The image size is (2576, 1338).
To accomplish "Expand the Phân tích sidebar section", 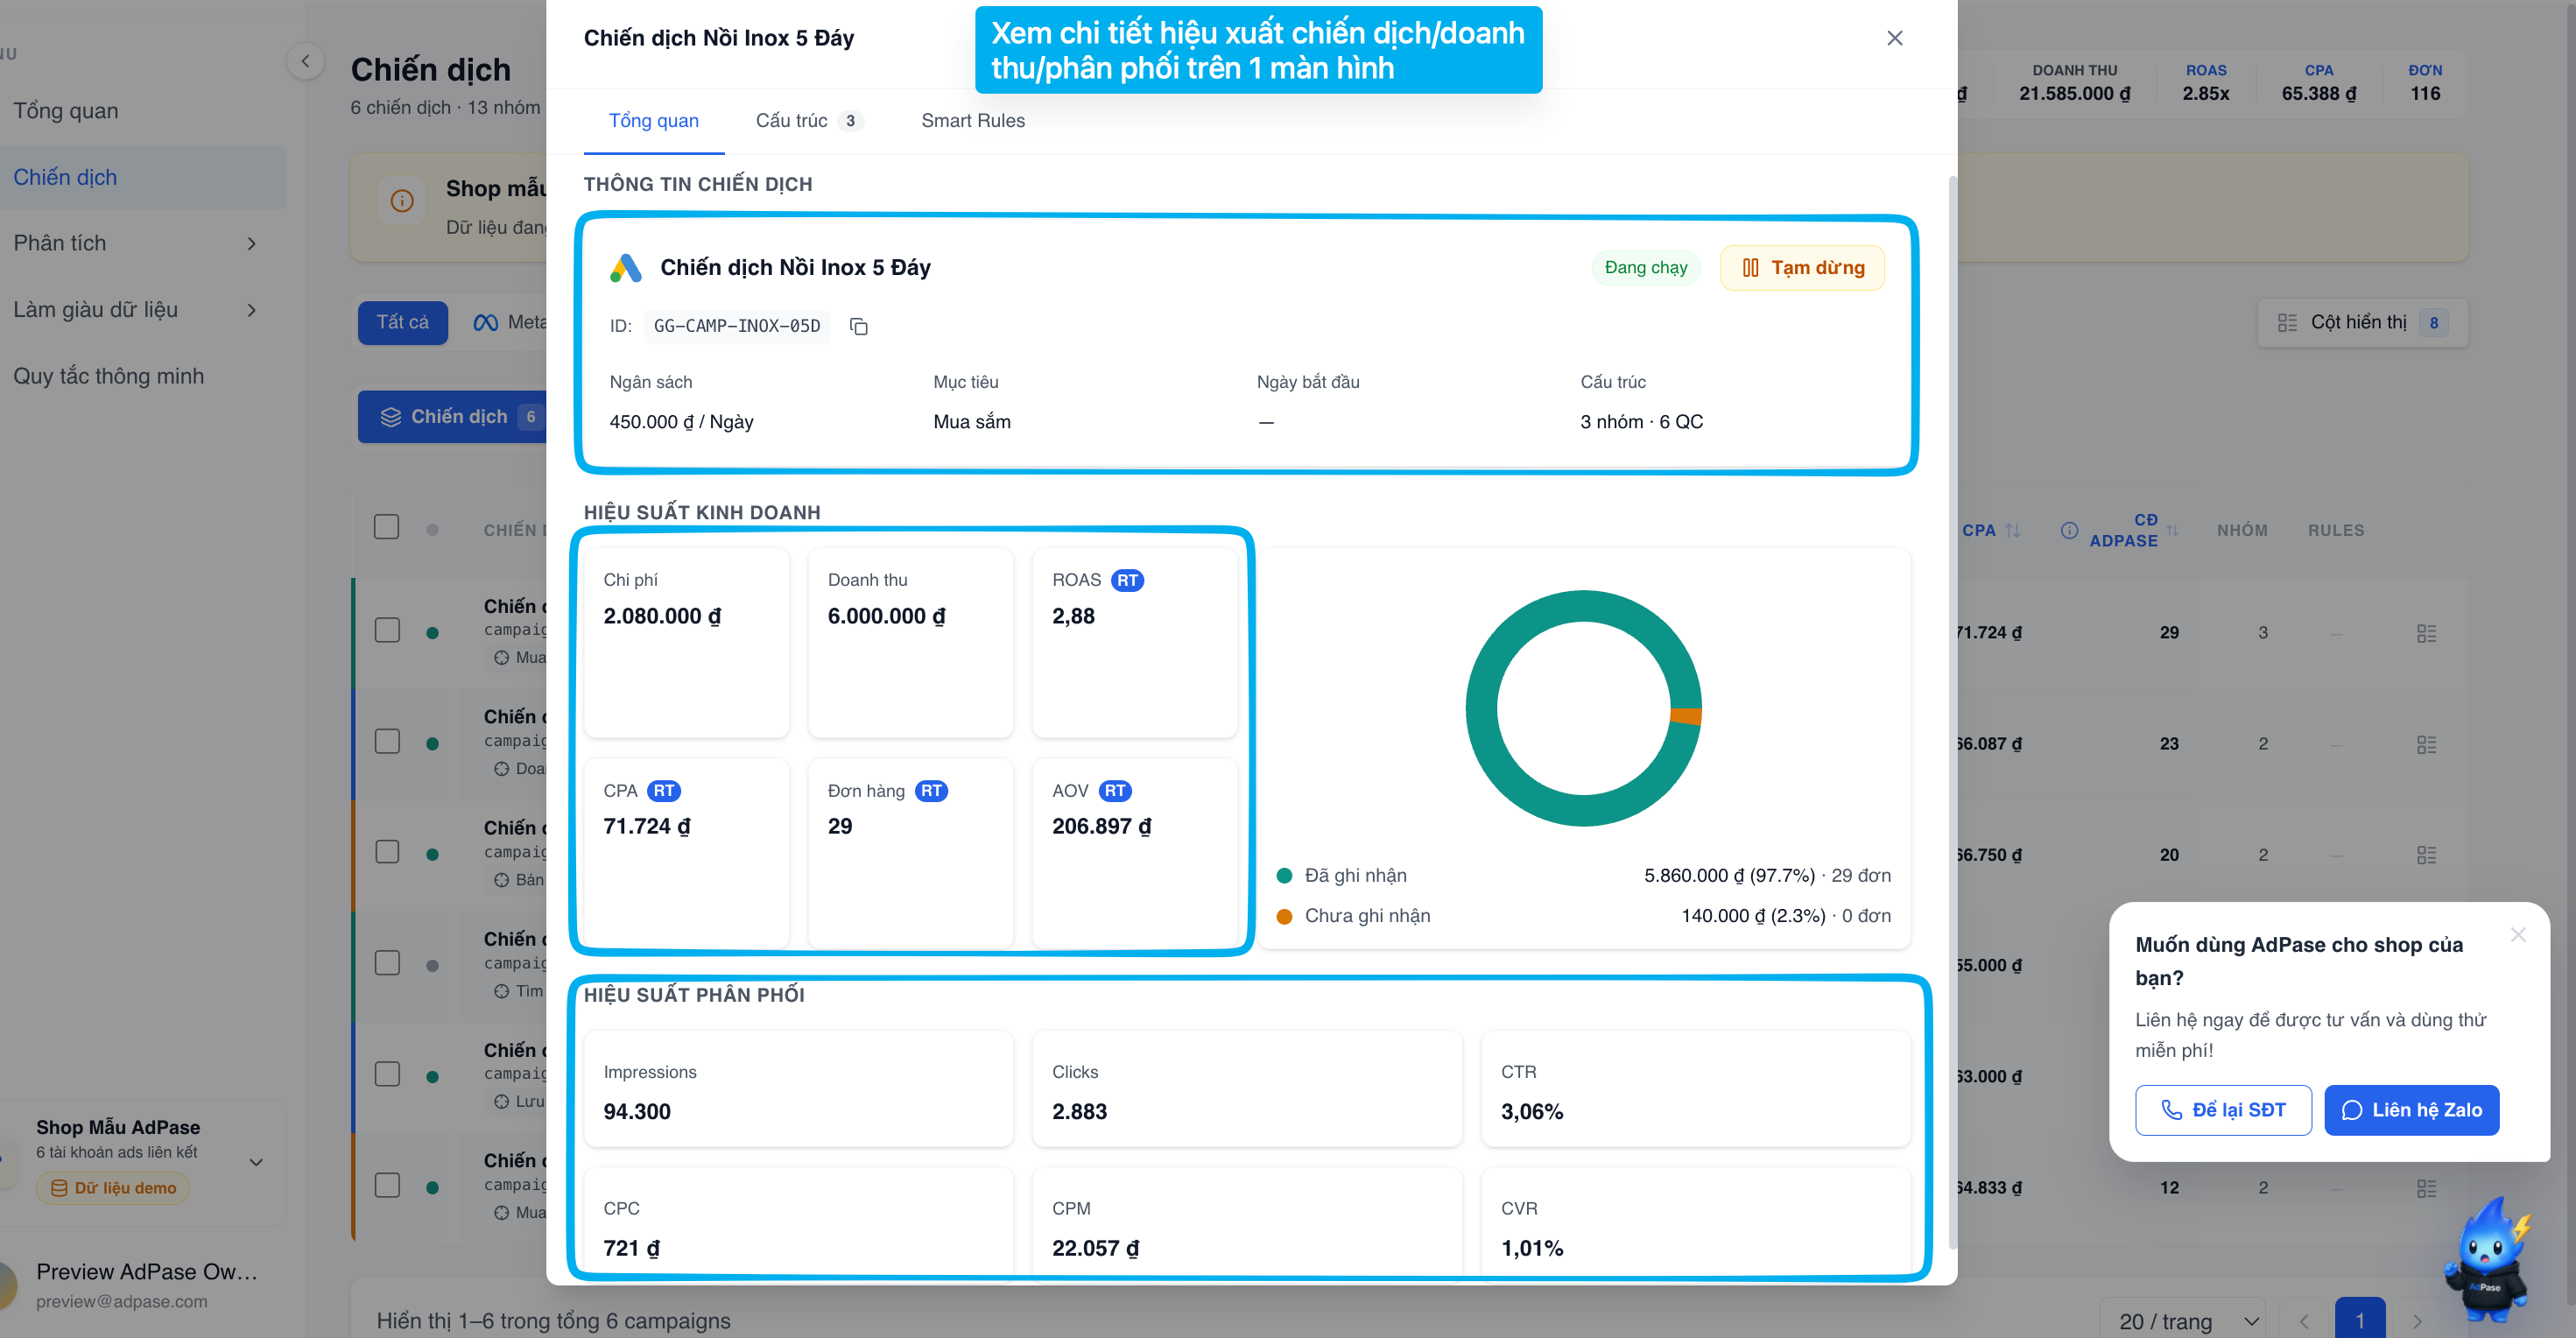I will tap(135, 244).
